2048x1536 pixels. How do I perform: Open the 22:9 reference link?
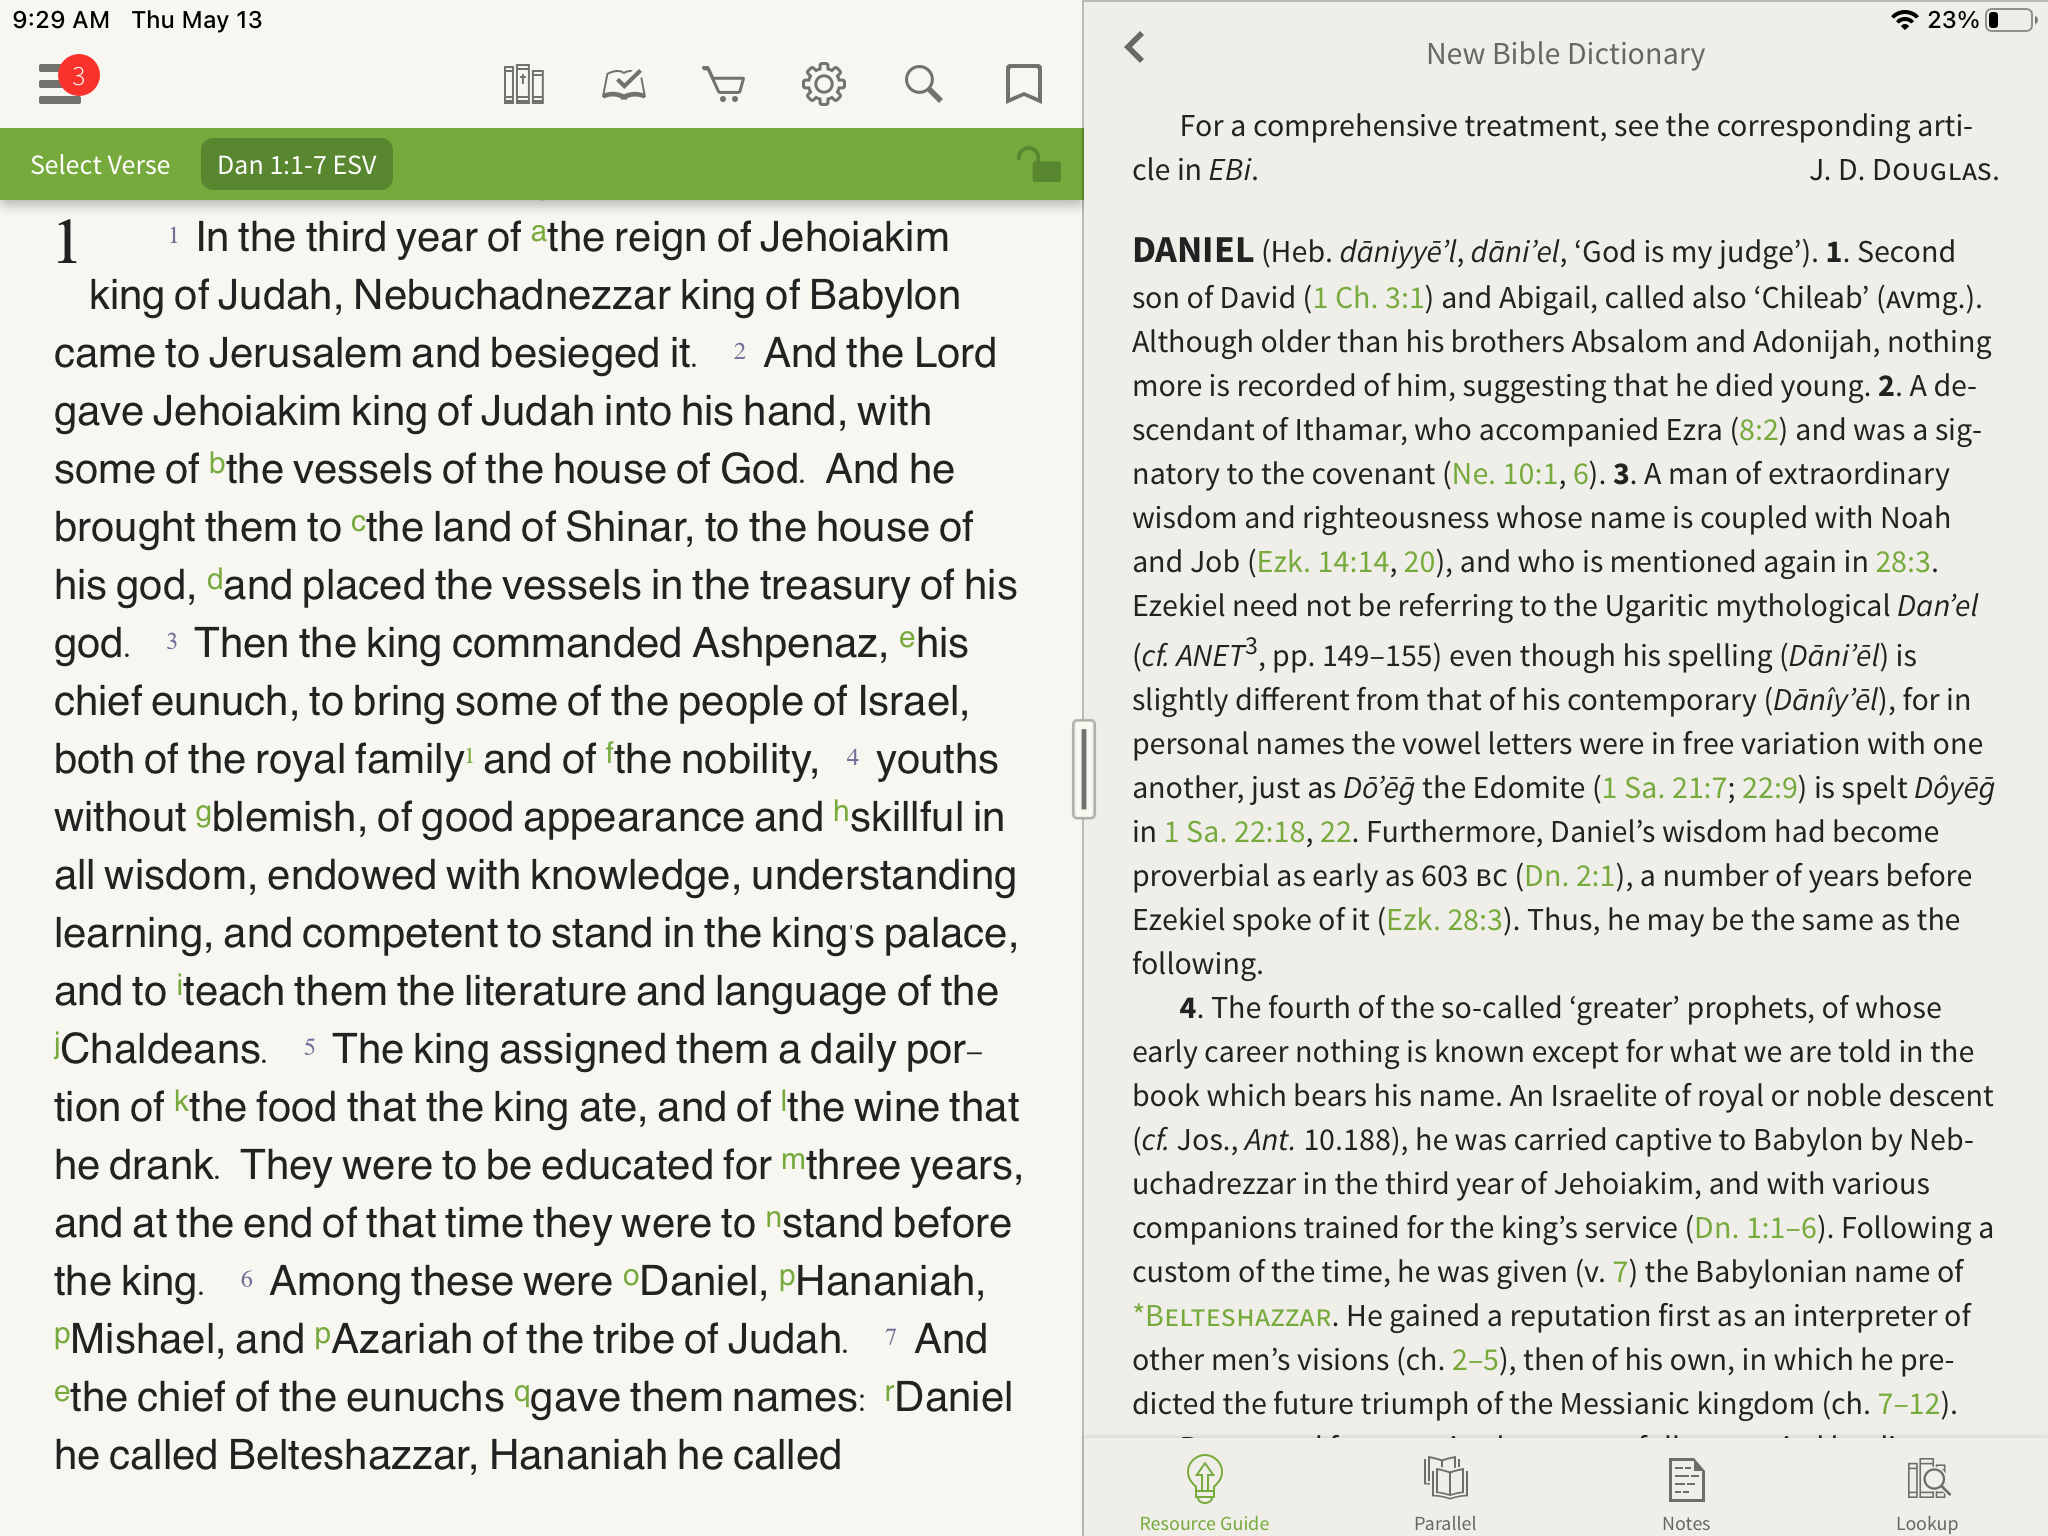[1770, 788]
